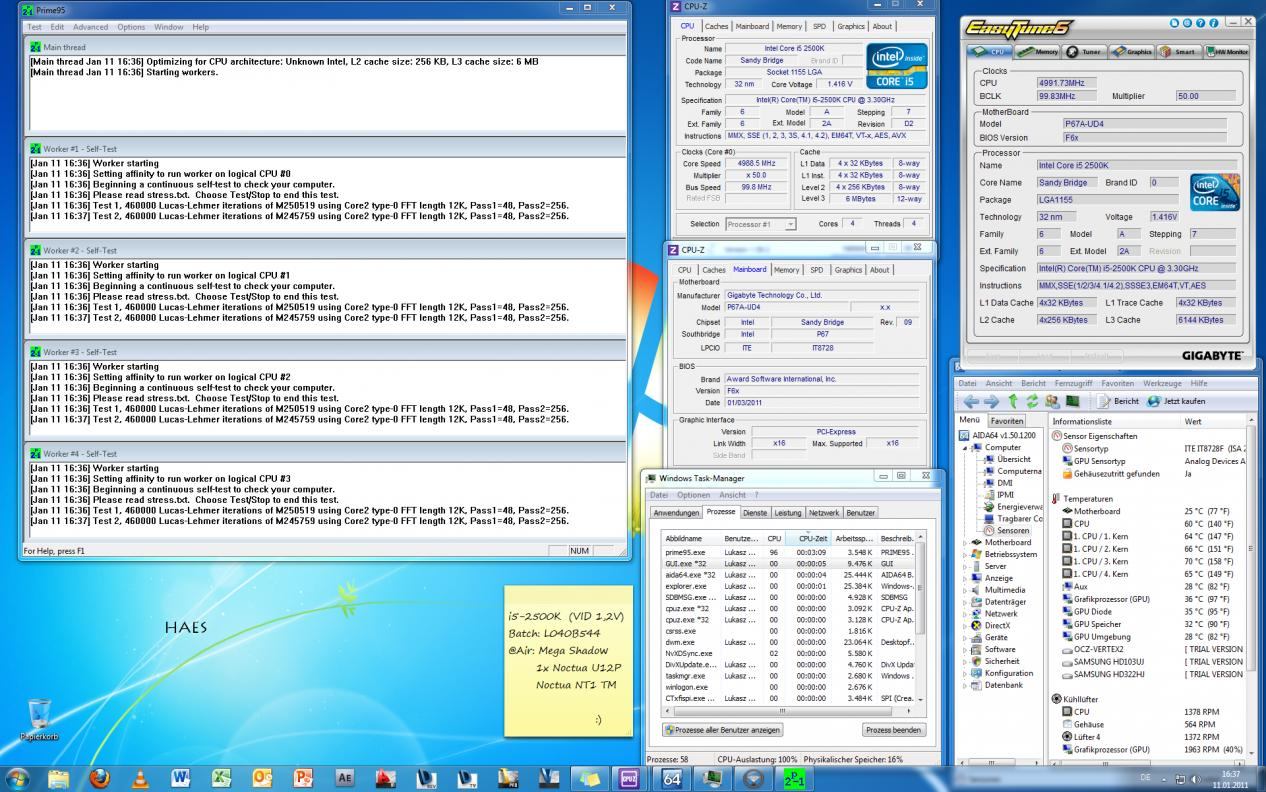Expand the Server node in AIDA64 tree
The image size is (1266, 792).
point(965,566)
